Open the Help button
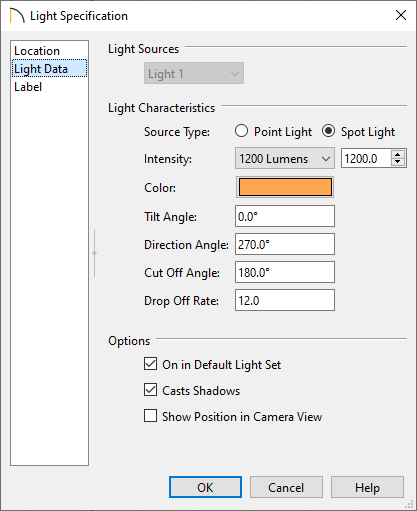Image resolution: width=417 pixels, height=511 pixels. (x=367, y=487)
